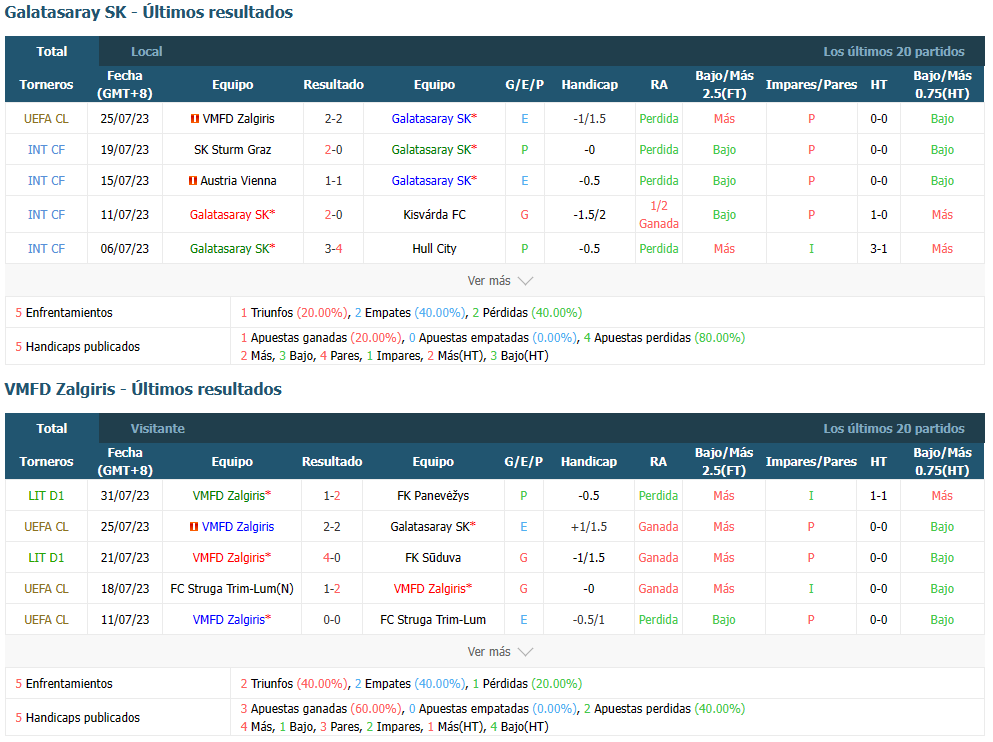Click the 0-0 result on Zalgiris table's 11/07/23 row
The width and height of the screenshot is (993, 742).
pos(332,620)
